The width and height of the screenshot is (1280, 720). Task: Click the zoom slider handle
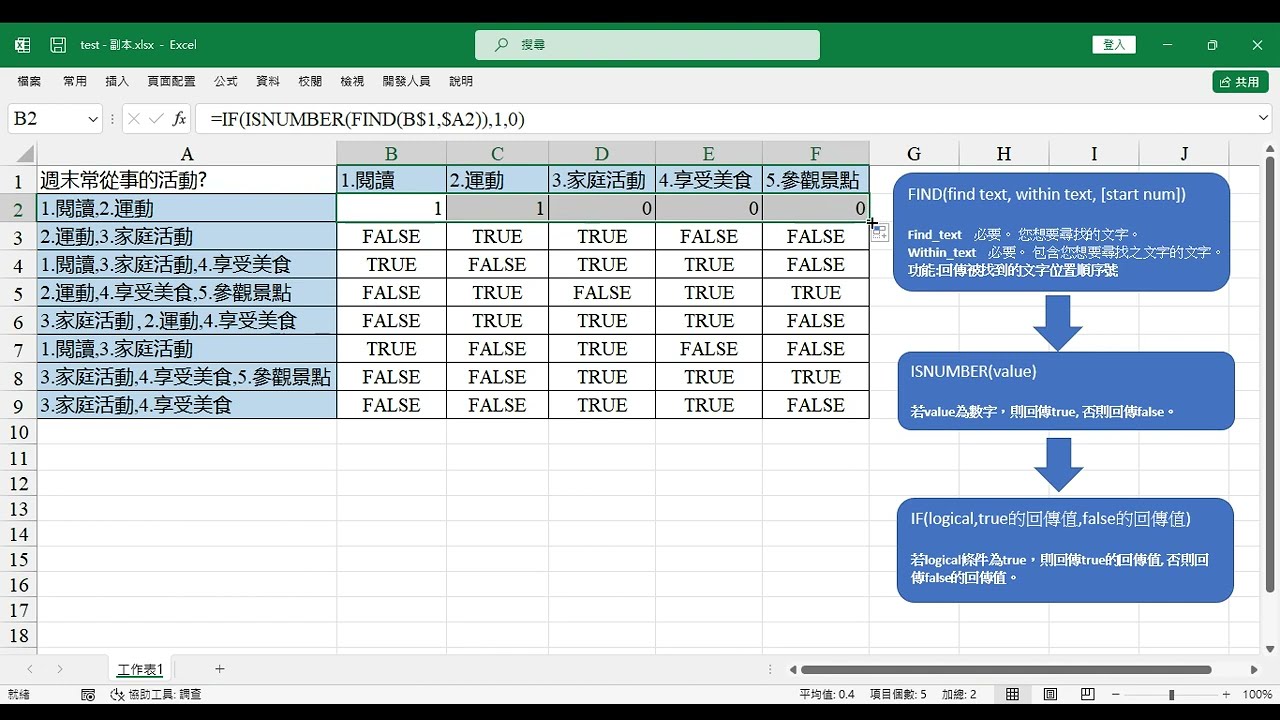(x=1171, y=694)
